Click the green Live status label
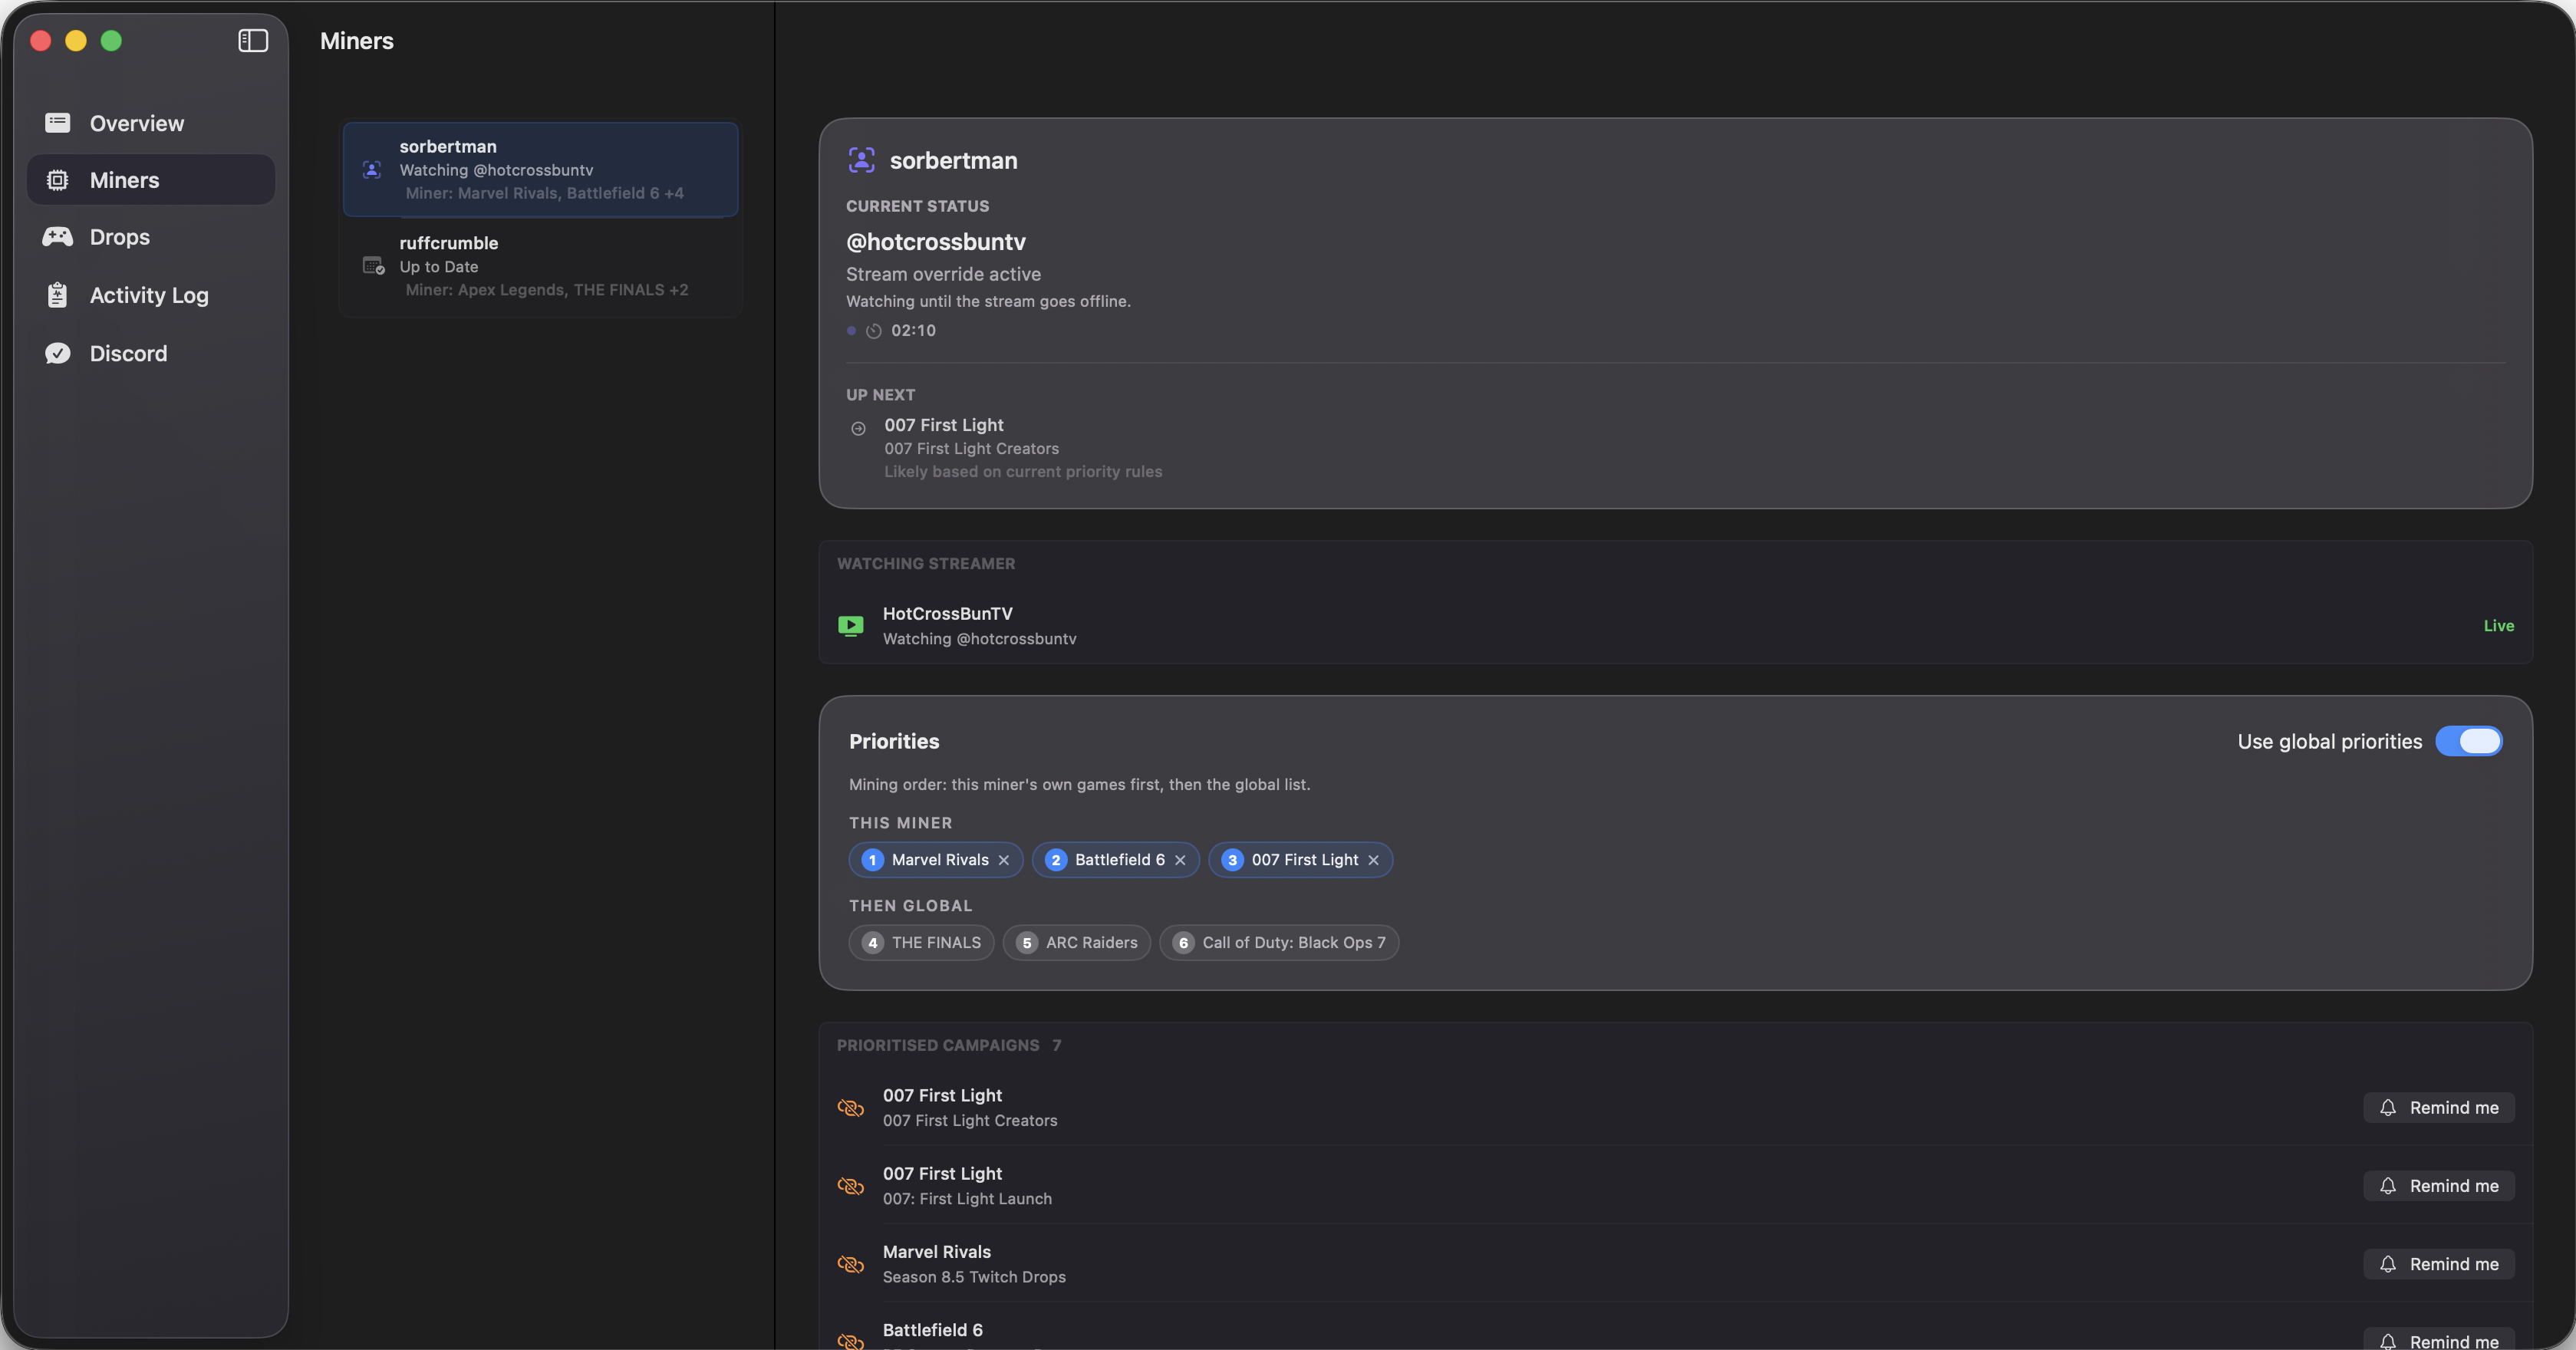2576x1350 pixels. click(2498, 626)
